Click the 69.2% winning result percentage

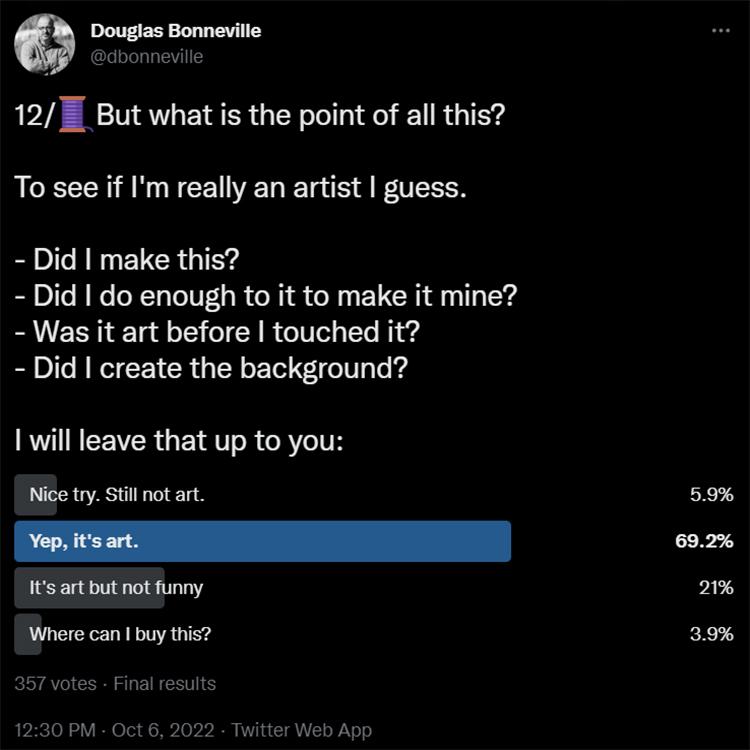[705, 542]
